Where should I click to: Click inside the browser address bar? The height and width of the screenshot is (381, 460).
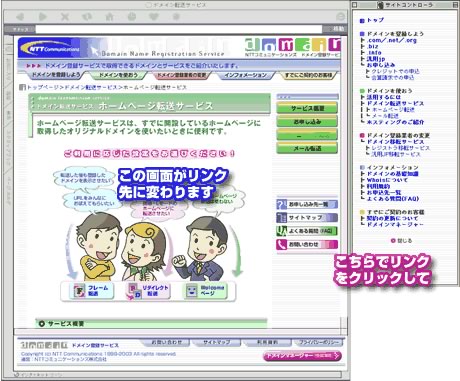coord(179,29)
